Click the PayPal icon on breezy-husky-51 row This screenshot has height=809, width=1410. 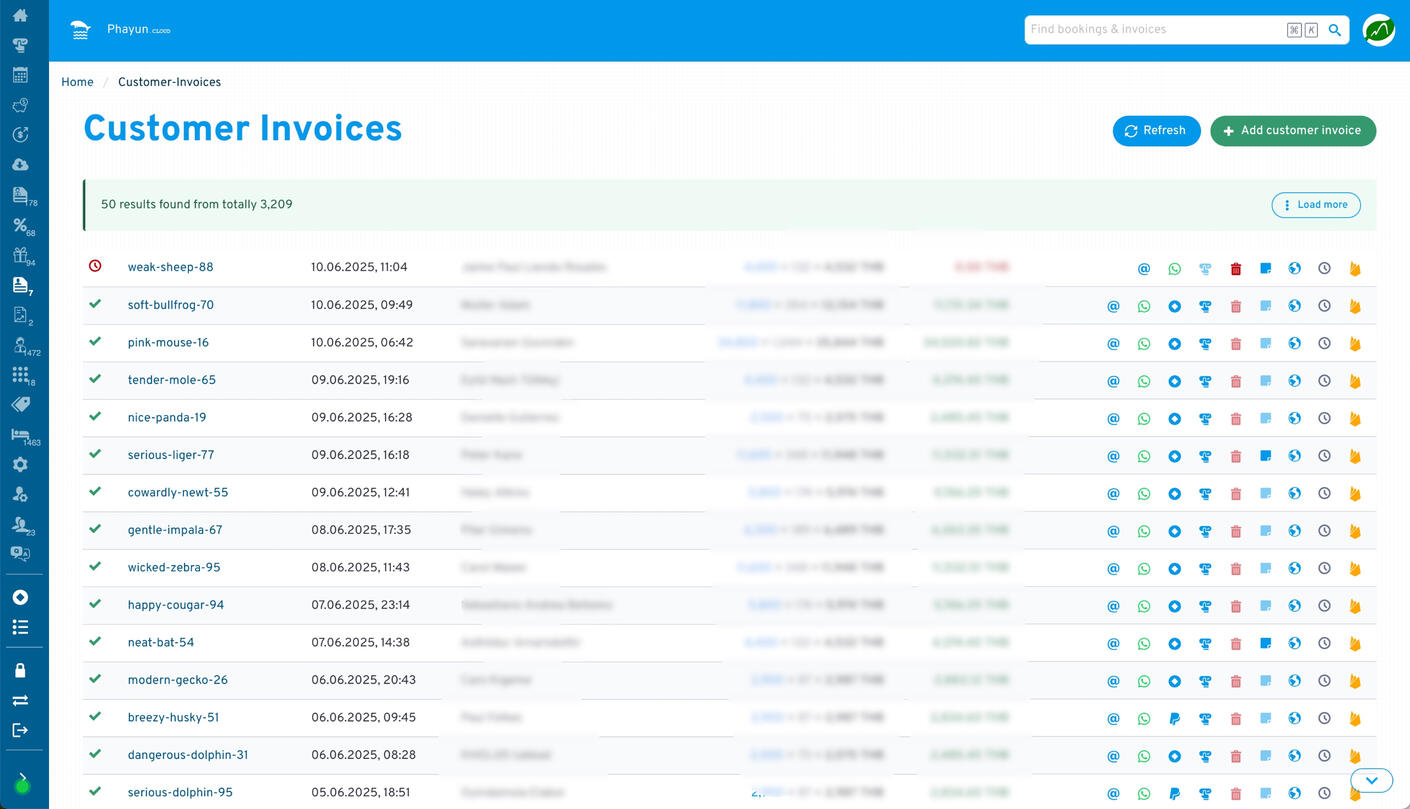tap(1174, 718)
